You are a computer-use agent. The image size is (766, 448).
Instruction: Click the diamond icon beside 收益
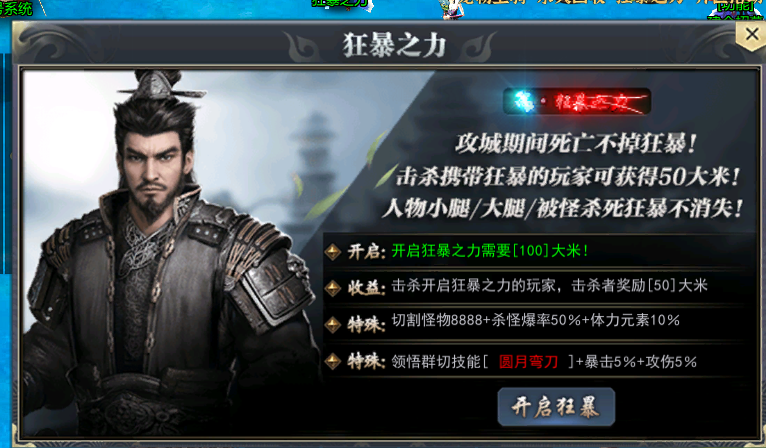[333, 287]
